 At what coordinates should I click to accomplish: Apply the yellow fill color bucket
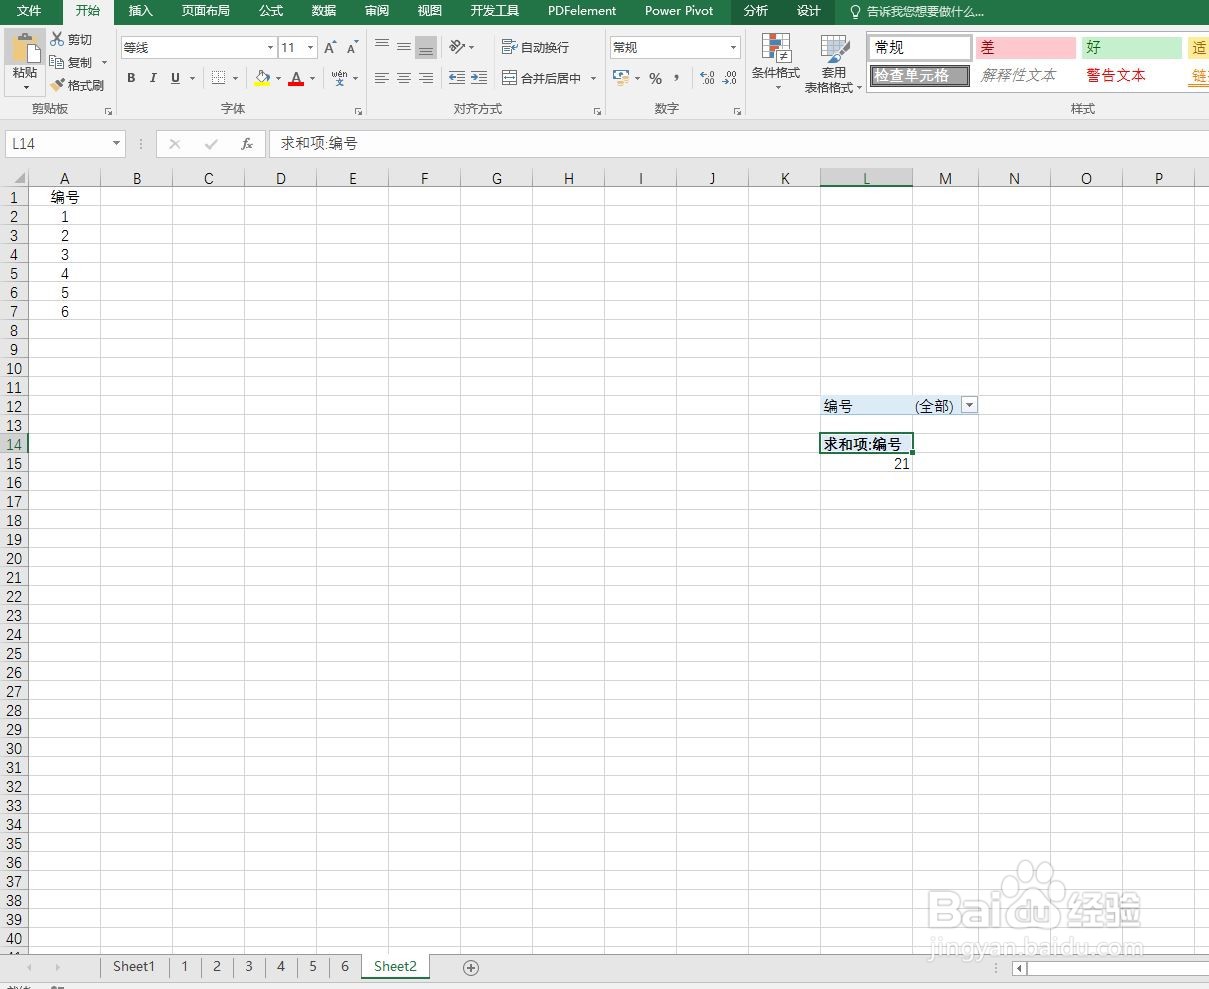tap(262, 78)
